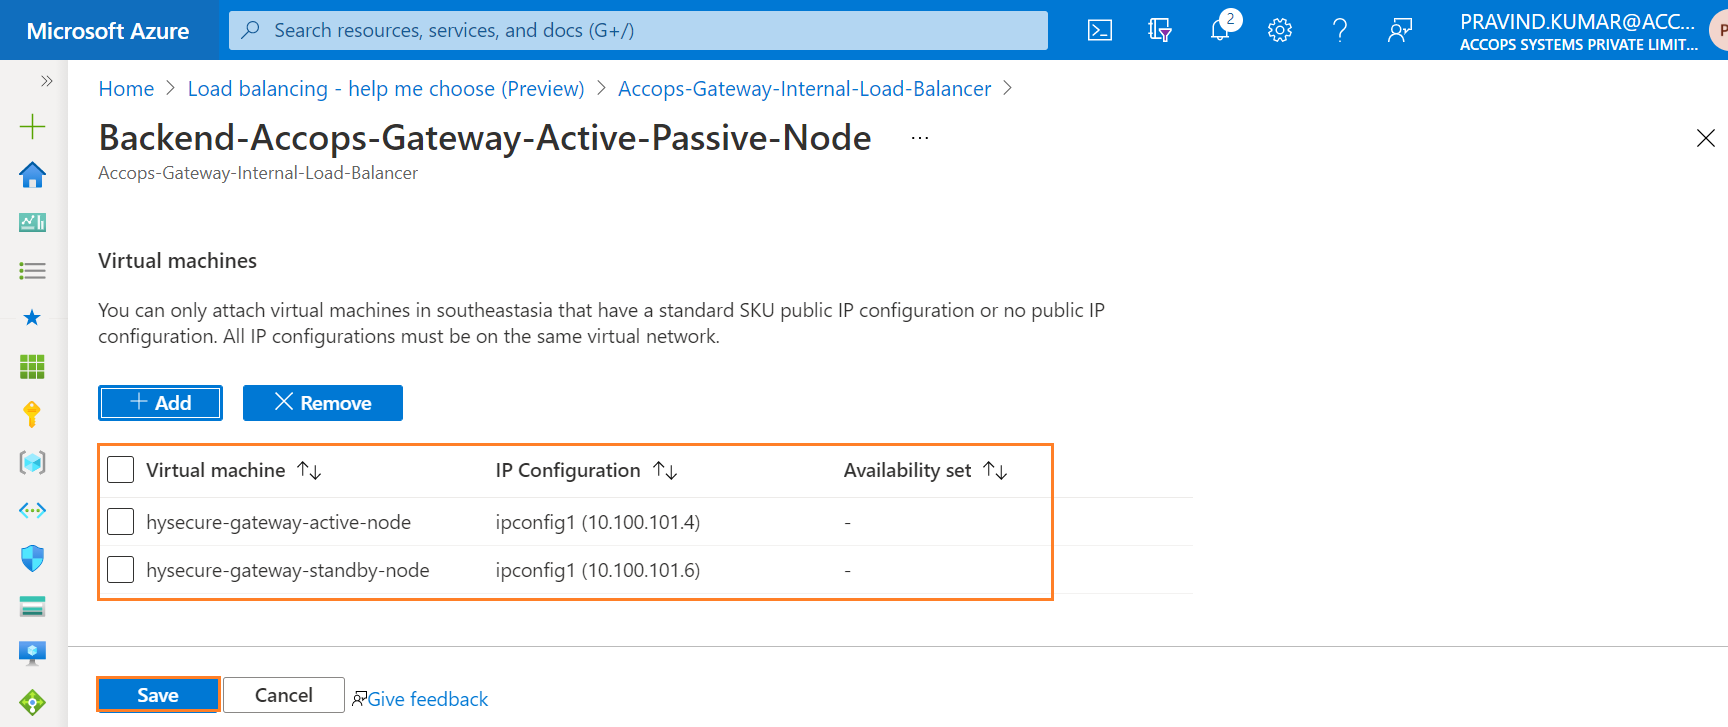Open the ellipsis menu beside the title
The width and height of the screenshot is (1728, 727).
[920, 138]
